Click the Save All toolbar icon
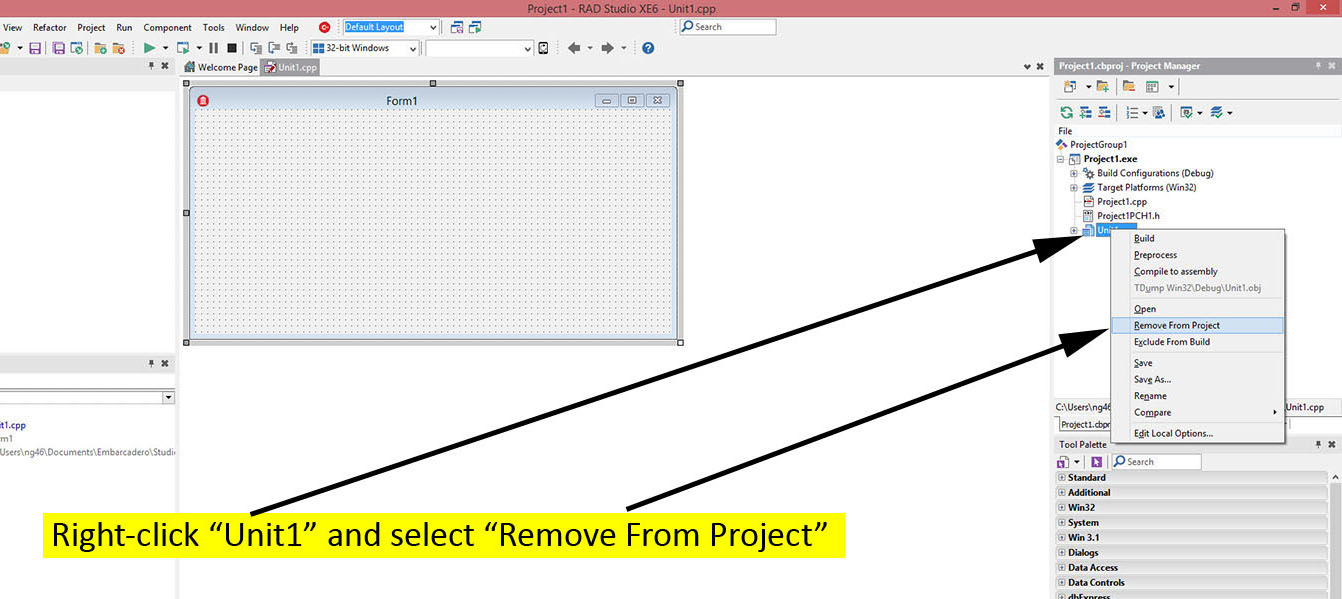Screen dimensions: 1342x599 (x=59, y=48)
